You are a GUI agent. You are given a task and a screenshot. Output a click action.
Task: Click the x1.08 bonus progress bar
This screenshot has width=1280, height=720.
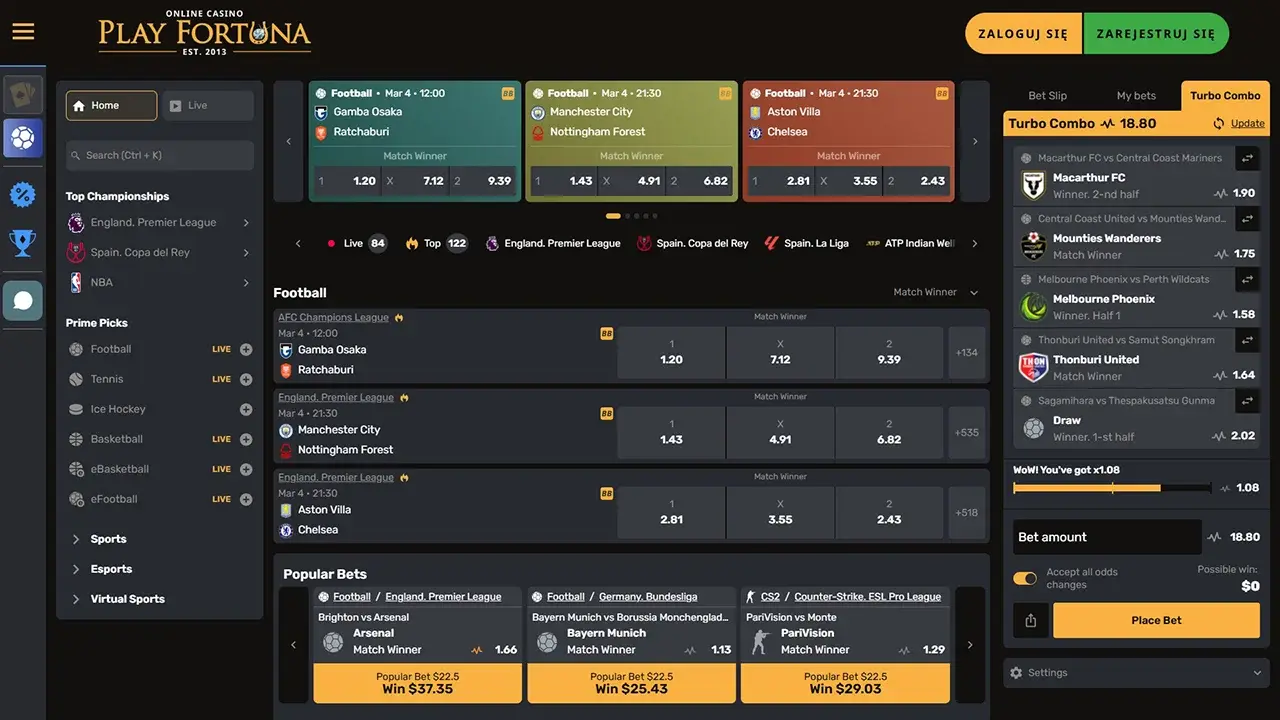click(1112, 488)
